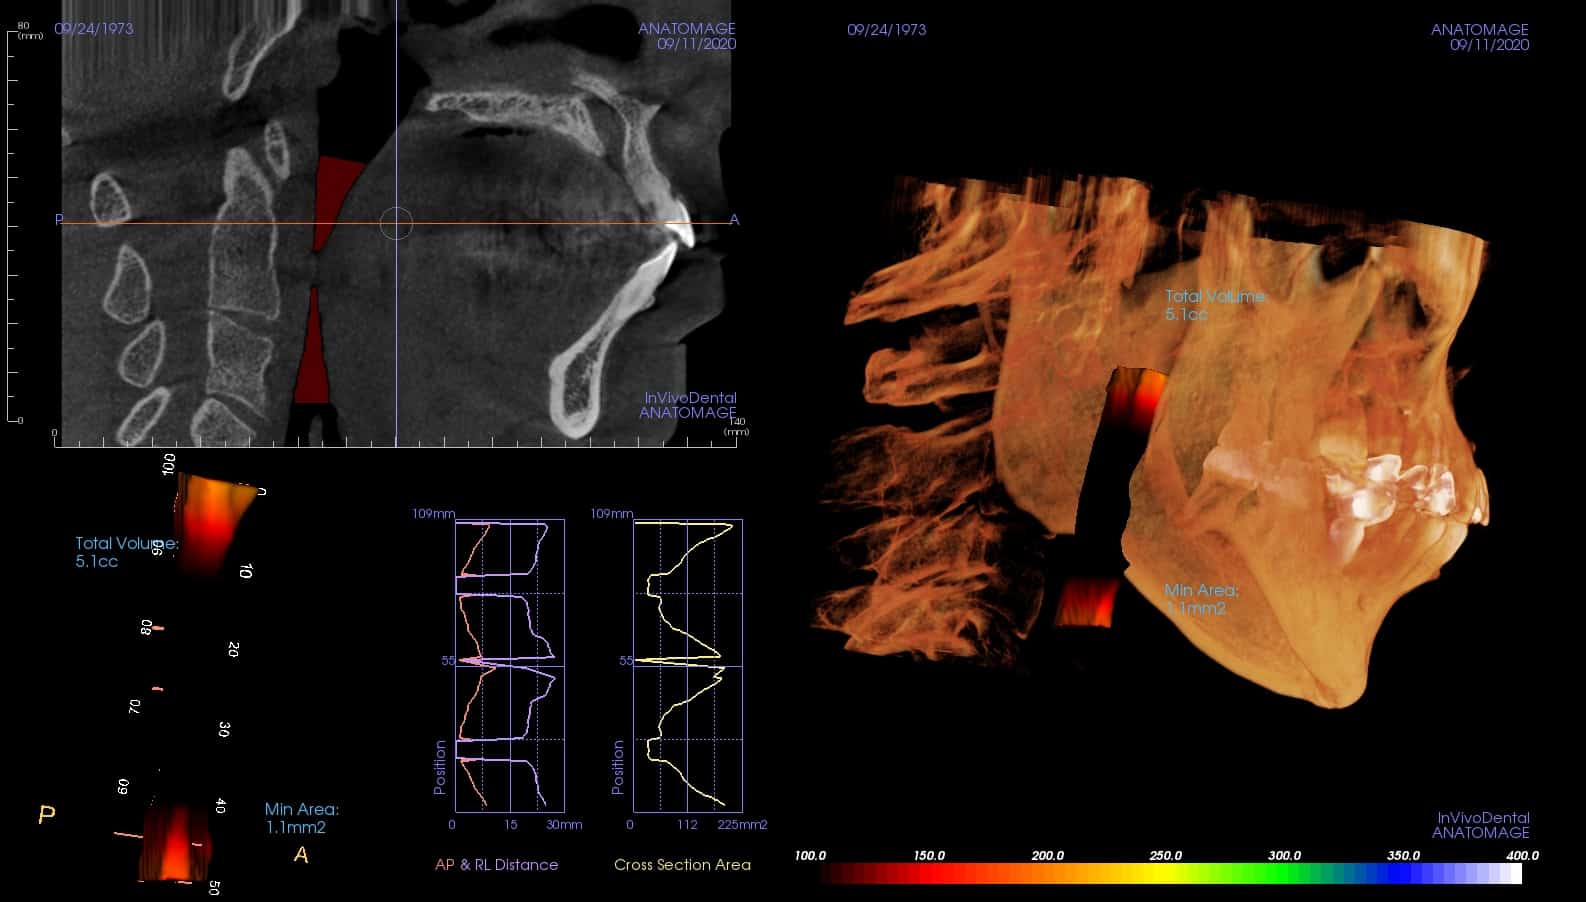Click the 09/24/1973 date in the 3D view

click(886, 30)
